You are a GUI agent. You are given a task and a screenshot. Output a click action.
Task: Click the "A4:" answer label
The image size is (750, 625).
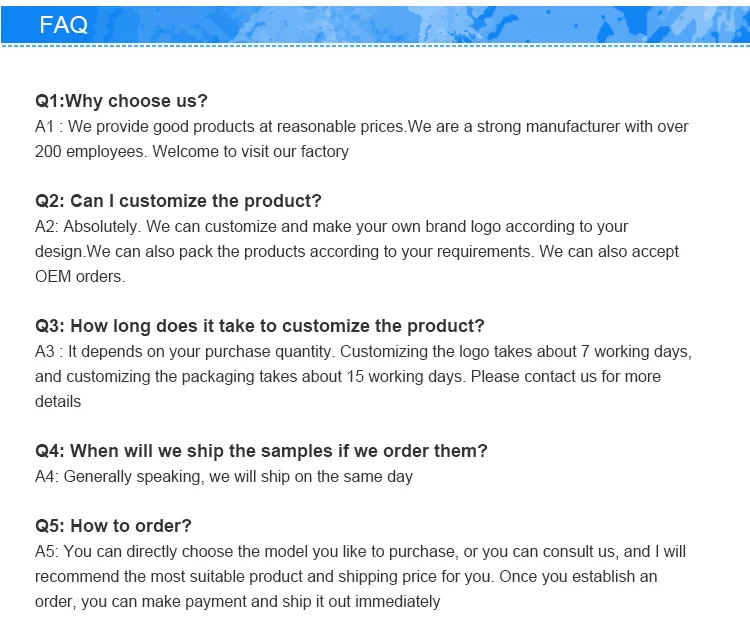click(x=47, y=476)
